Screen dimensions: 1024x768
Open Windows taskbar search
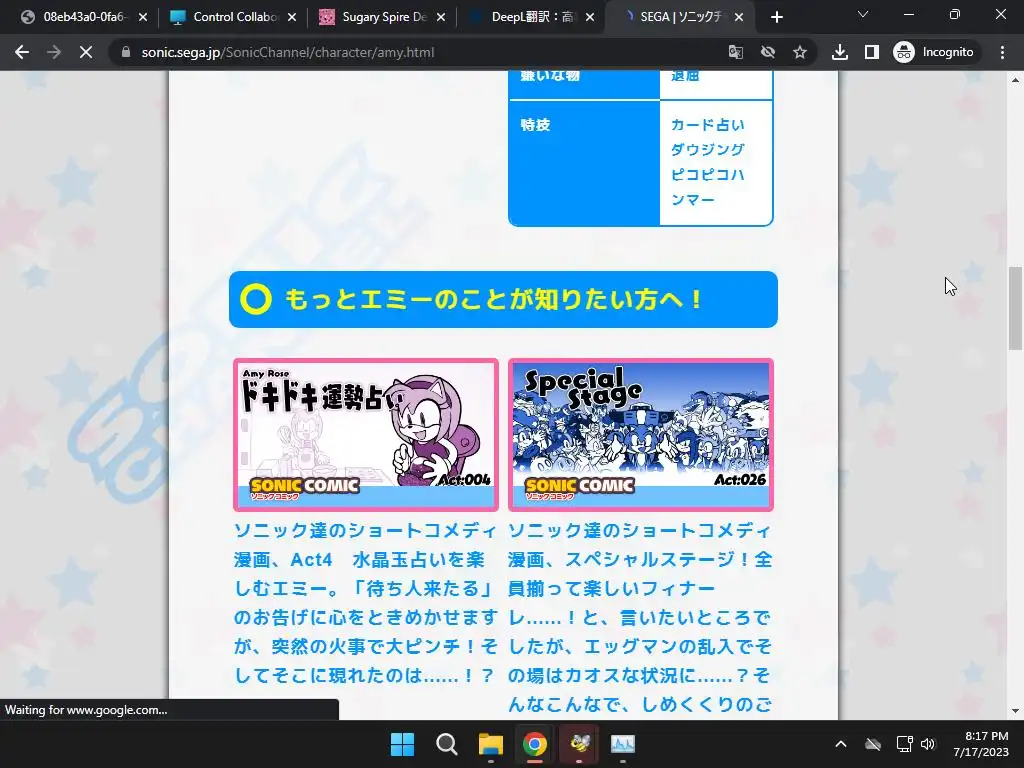(447, 744)
